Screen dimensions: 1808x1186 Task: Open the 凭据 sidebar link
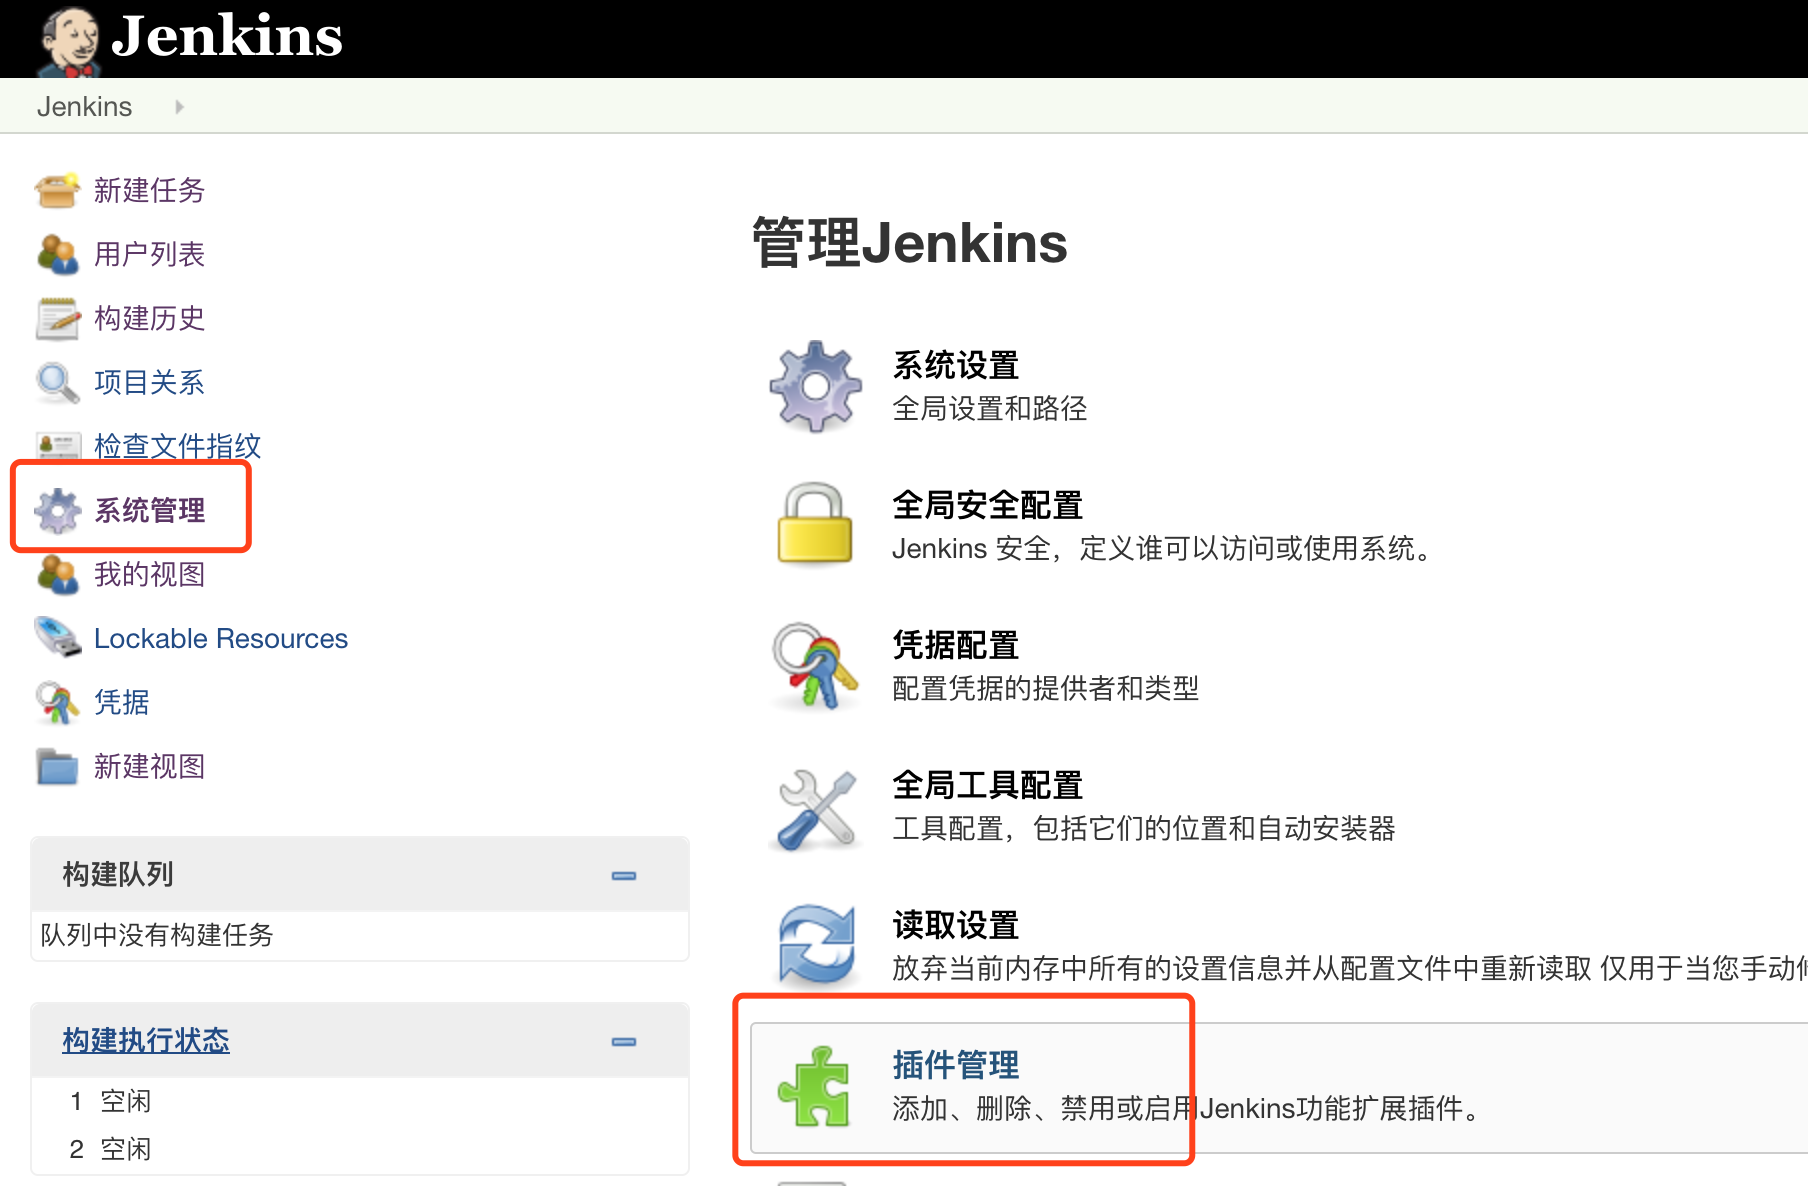[x=121, y=702]
